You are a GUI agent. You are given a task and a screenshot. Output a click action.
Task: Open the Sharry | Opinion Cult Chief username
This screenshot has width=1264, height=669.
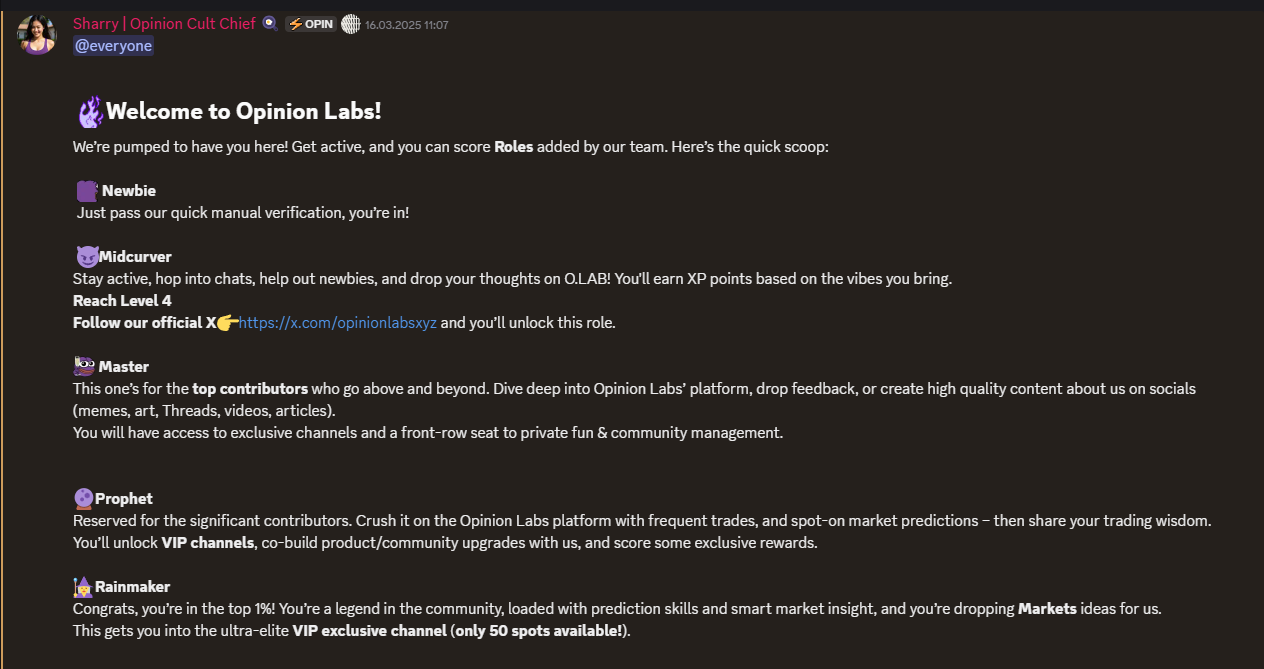(x=164, y=24)
